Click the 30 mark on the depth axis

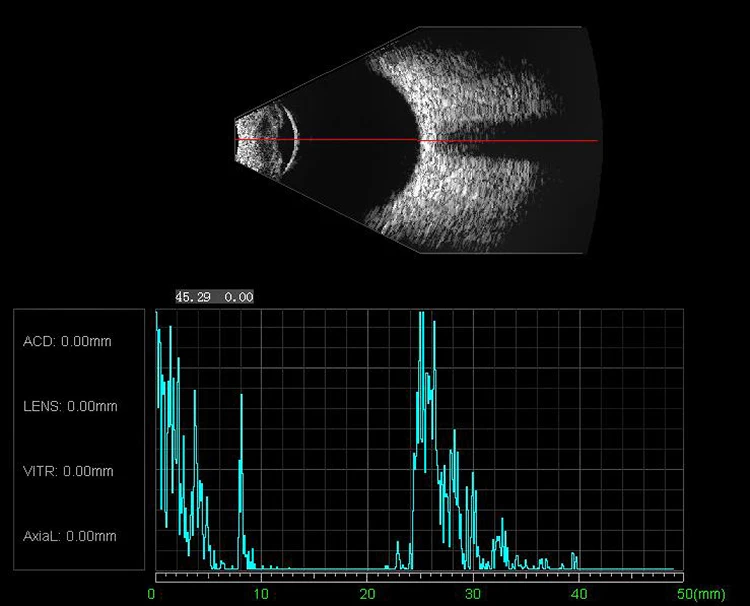(473, 593)
